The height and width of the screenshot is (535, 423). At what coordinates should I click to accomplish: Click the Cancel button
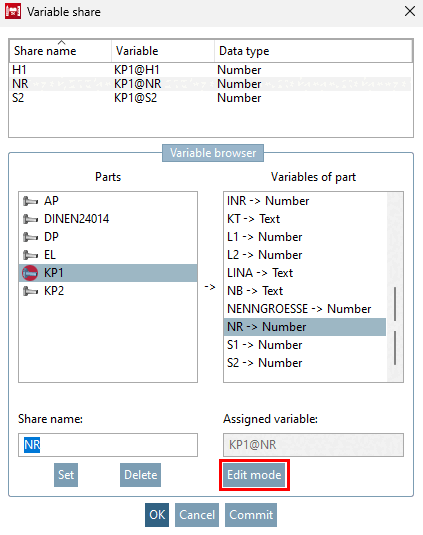(x=197, y=515)
